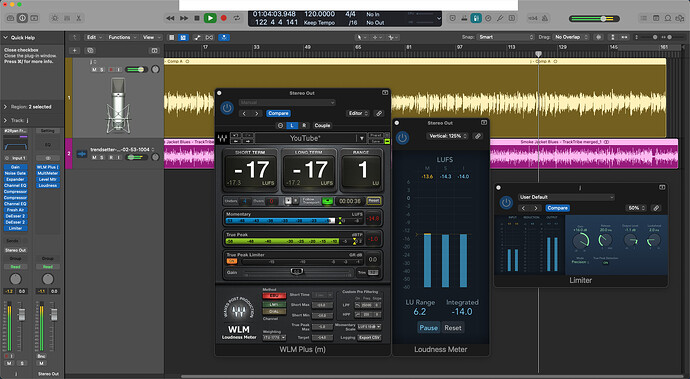This screenshot has height=379, width=690.
Task: Toggle power button of Limiter plug-in
Action: coord(506,202)
